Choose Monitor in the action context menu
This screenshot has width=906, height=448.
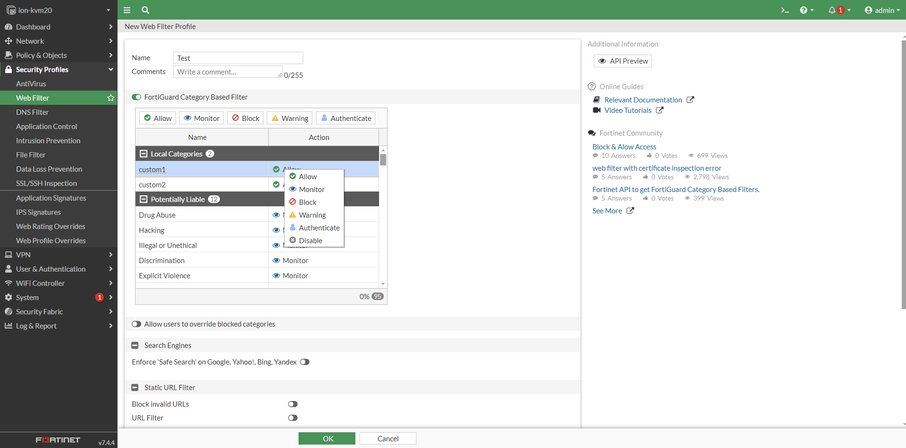314,189
